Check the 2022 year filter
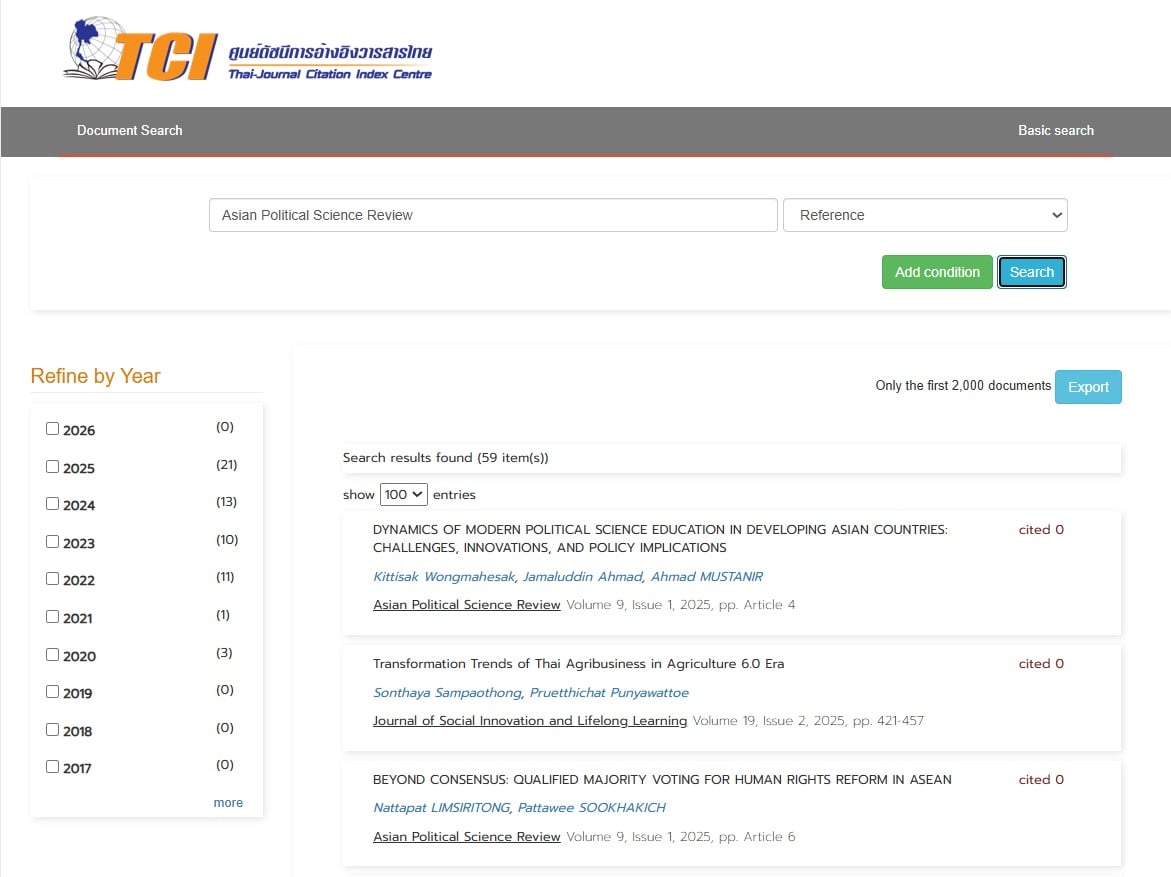1171x877 pixels. pyautogui.click(x=53, y=579)
